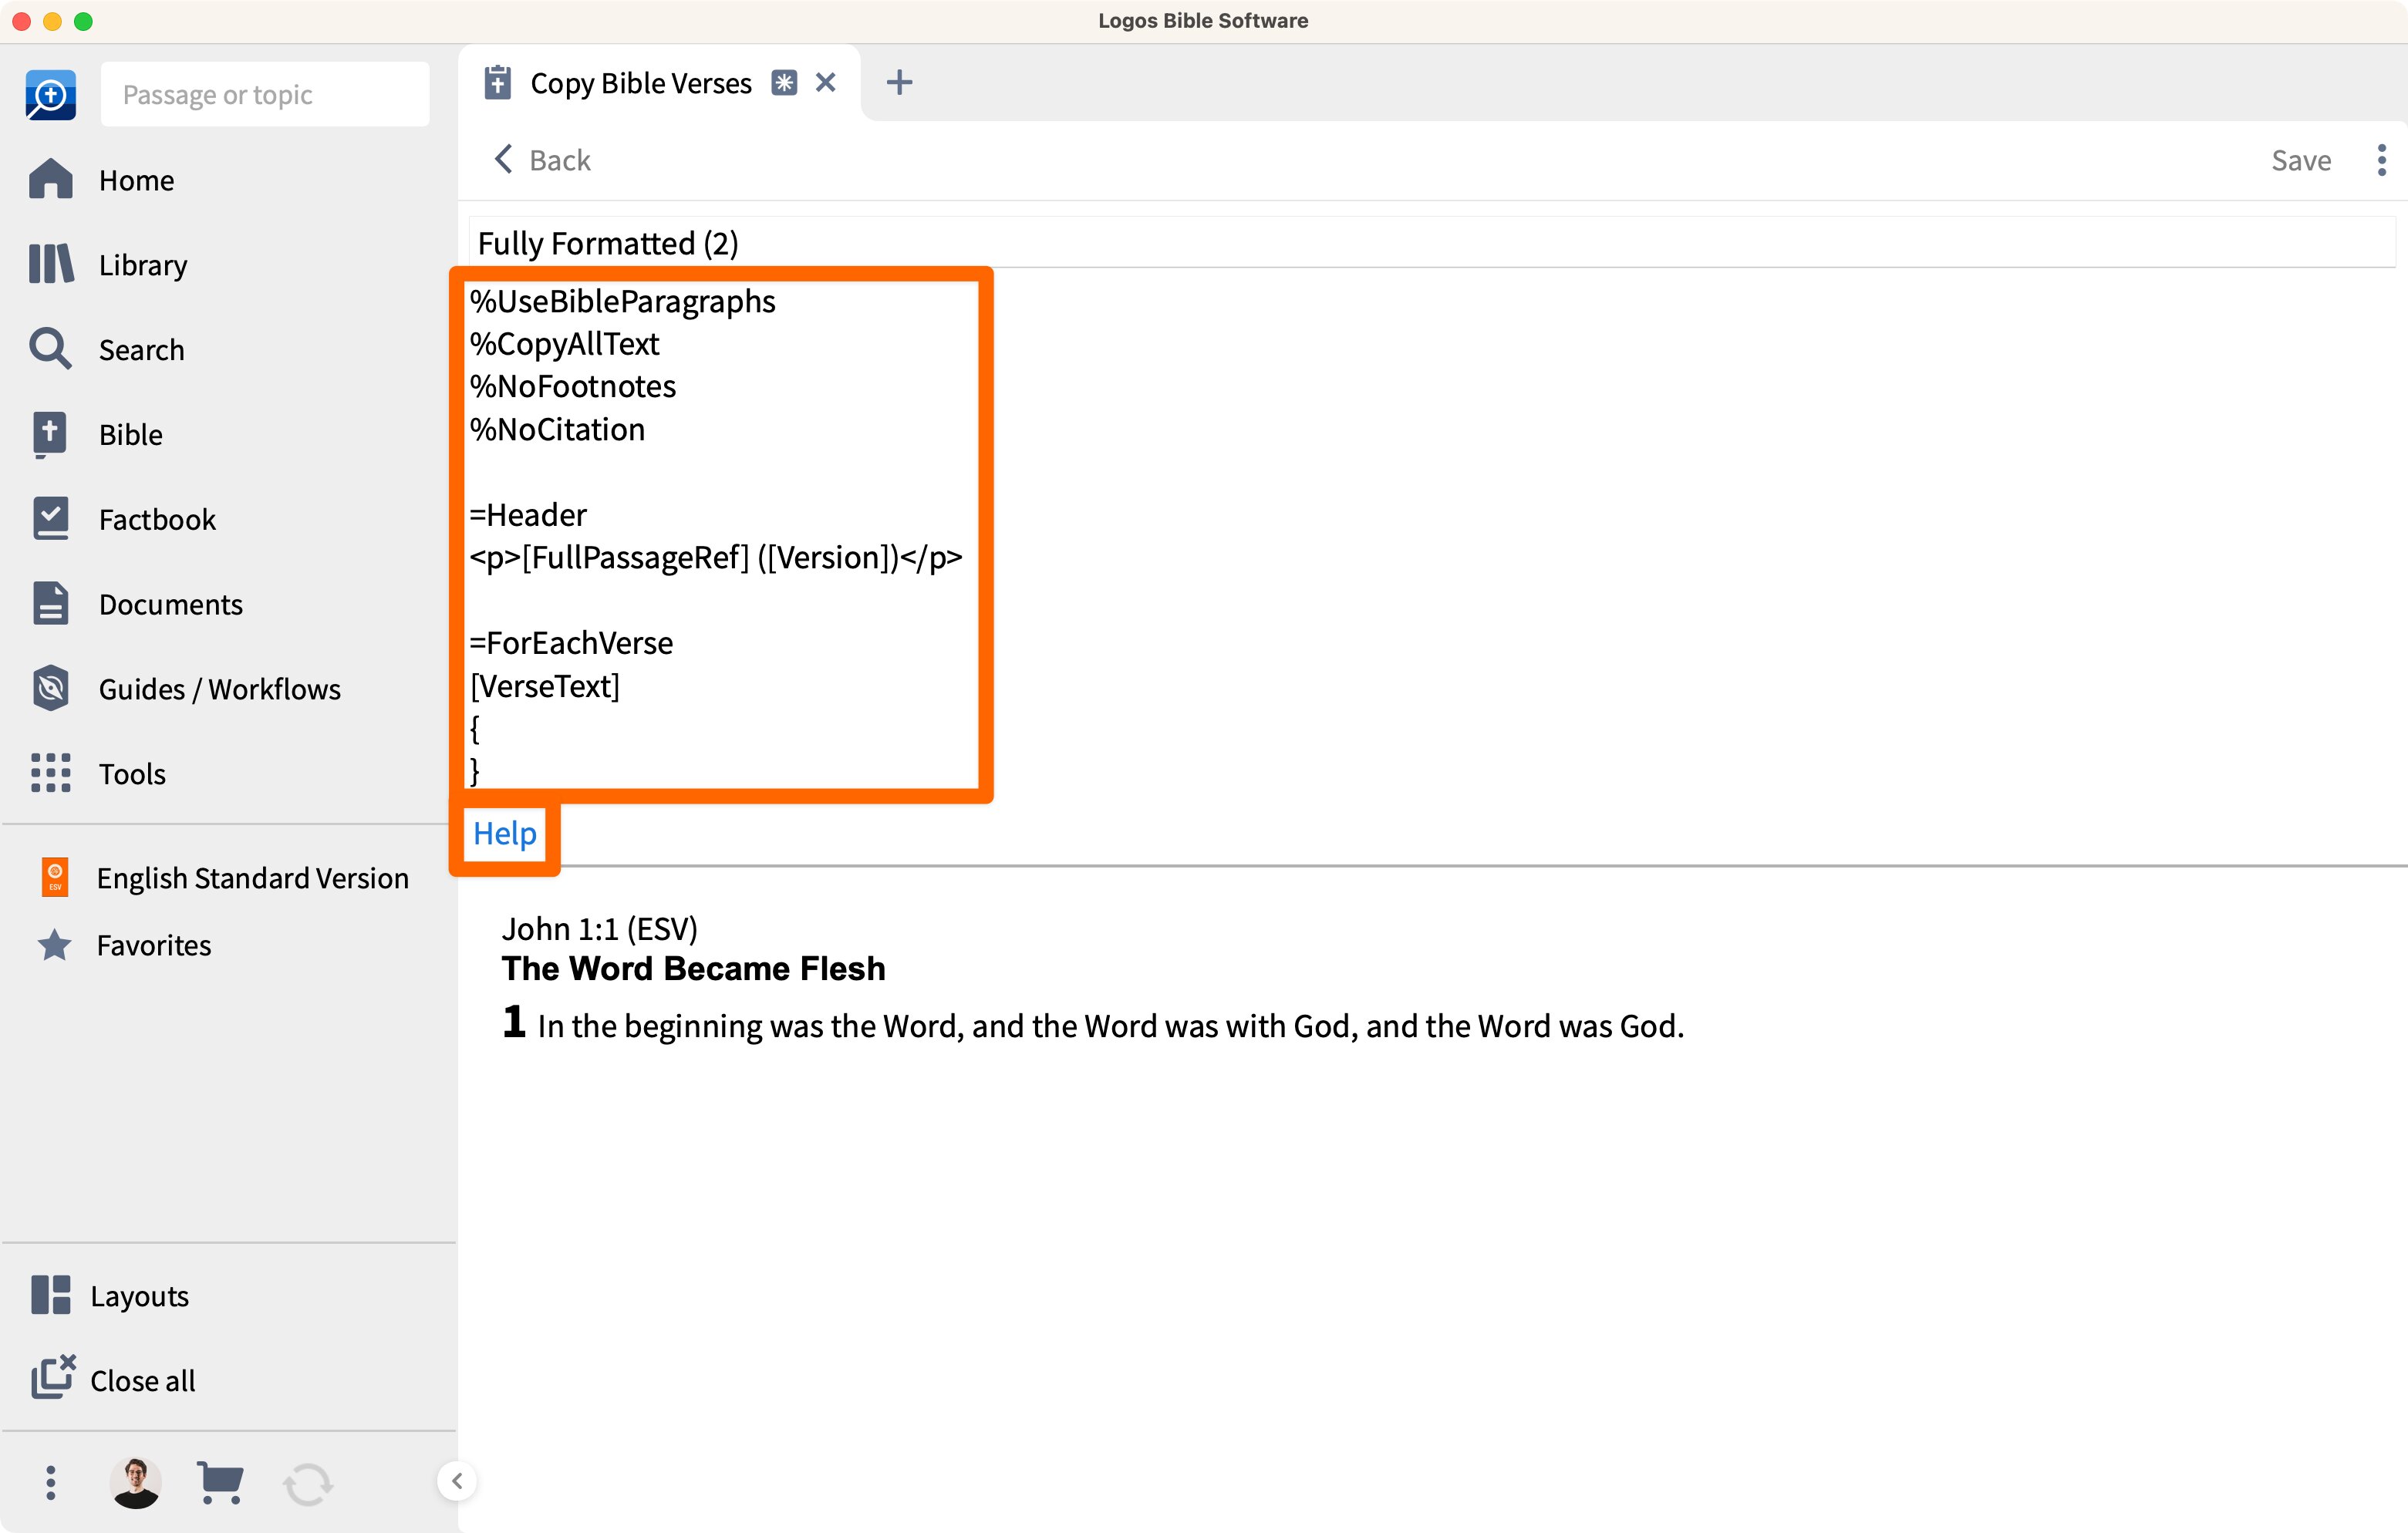The width and height of the screenshot is (2408, 1533).
Task: Open the Bible icon in sidebar
Action: 50,434
